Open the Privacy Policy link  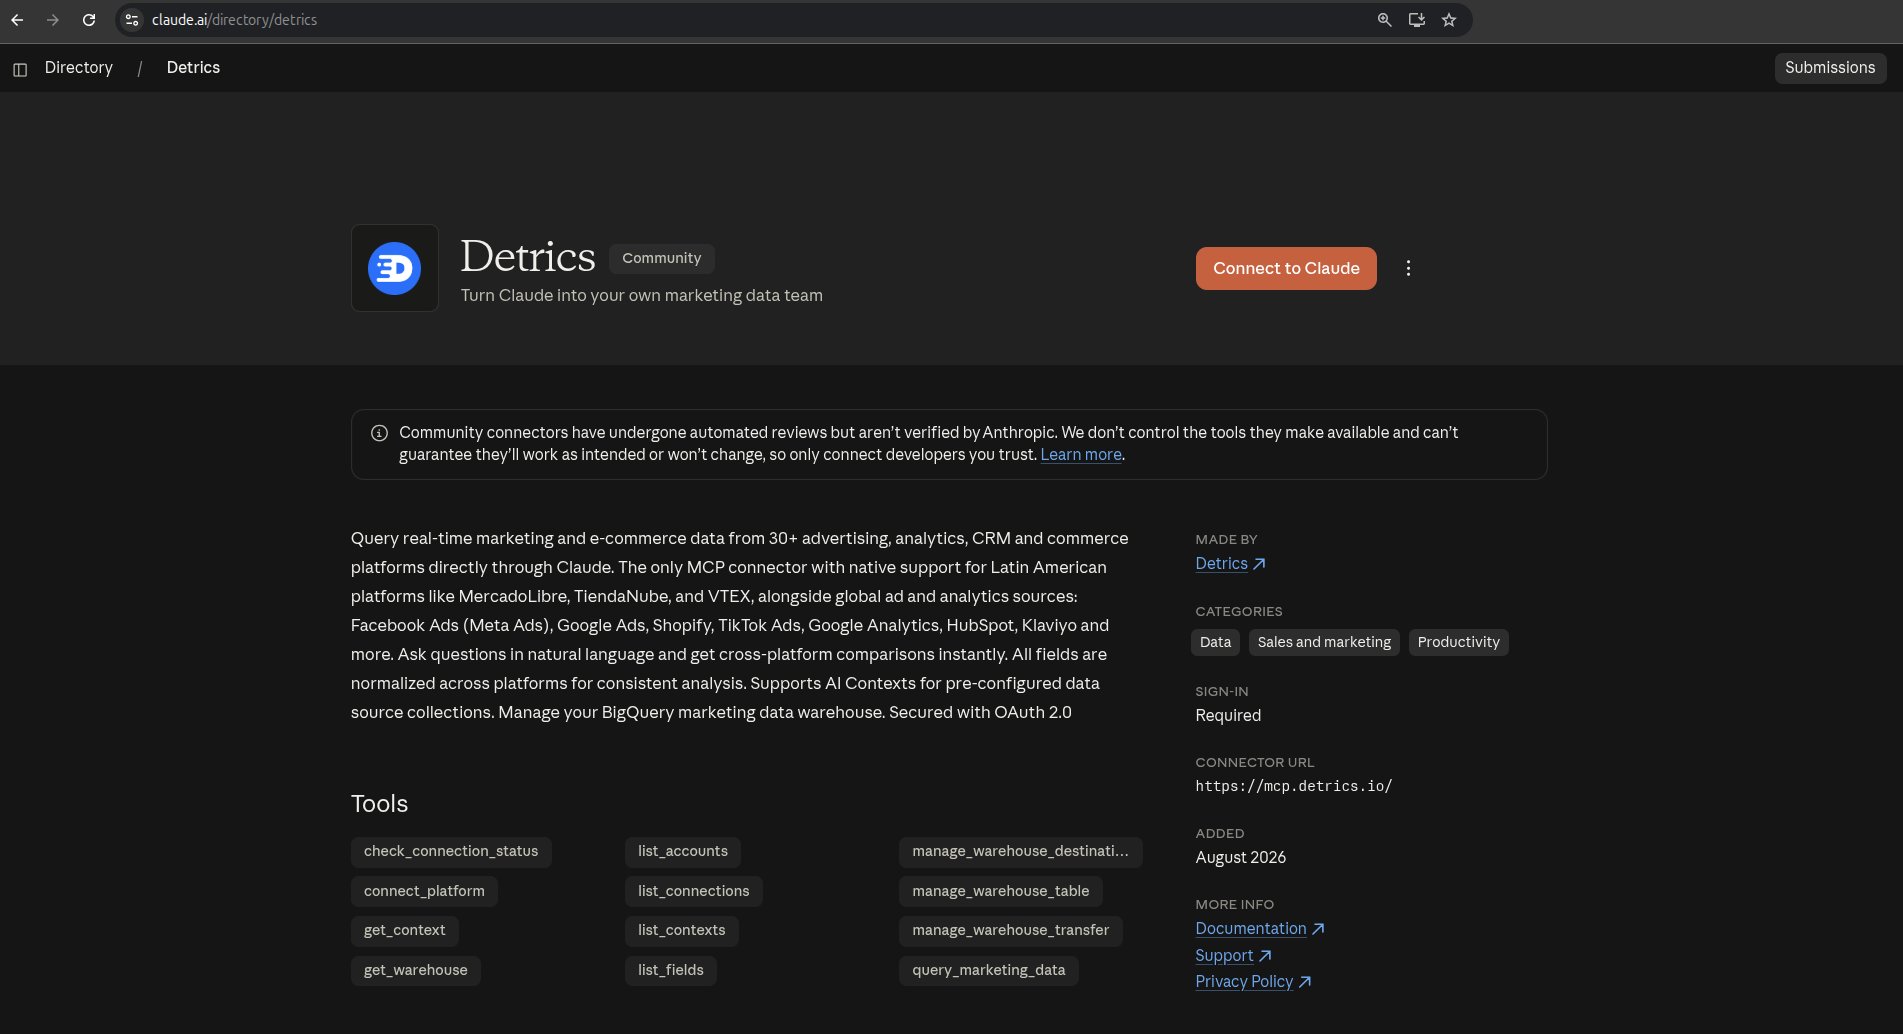tap(1253, 982)
